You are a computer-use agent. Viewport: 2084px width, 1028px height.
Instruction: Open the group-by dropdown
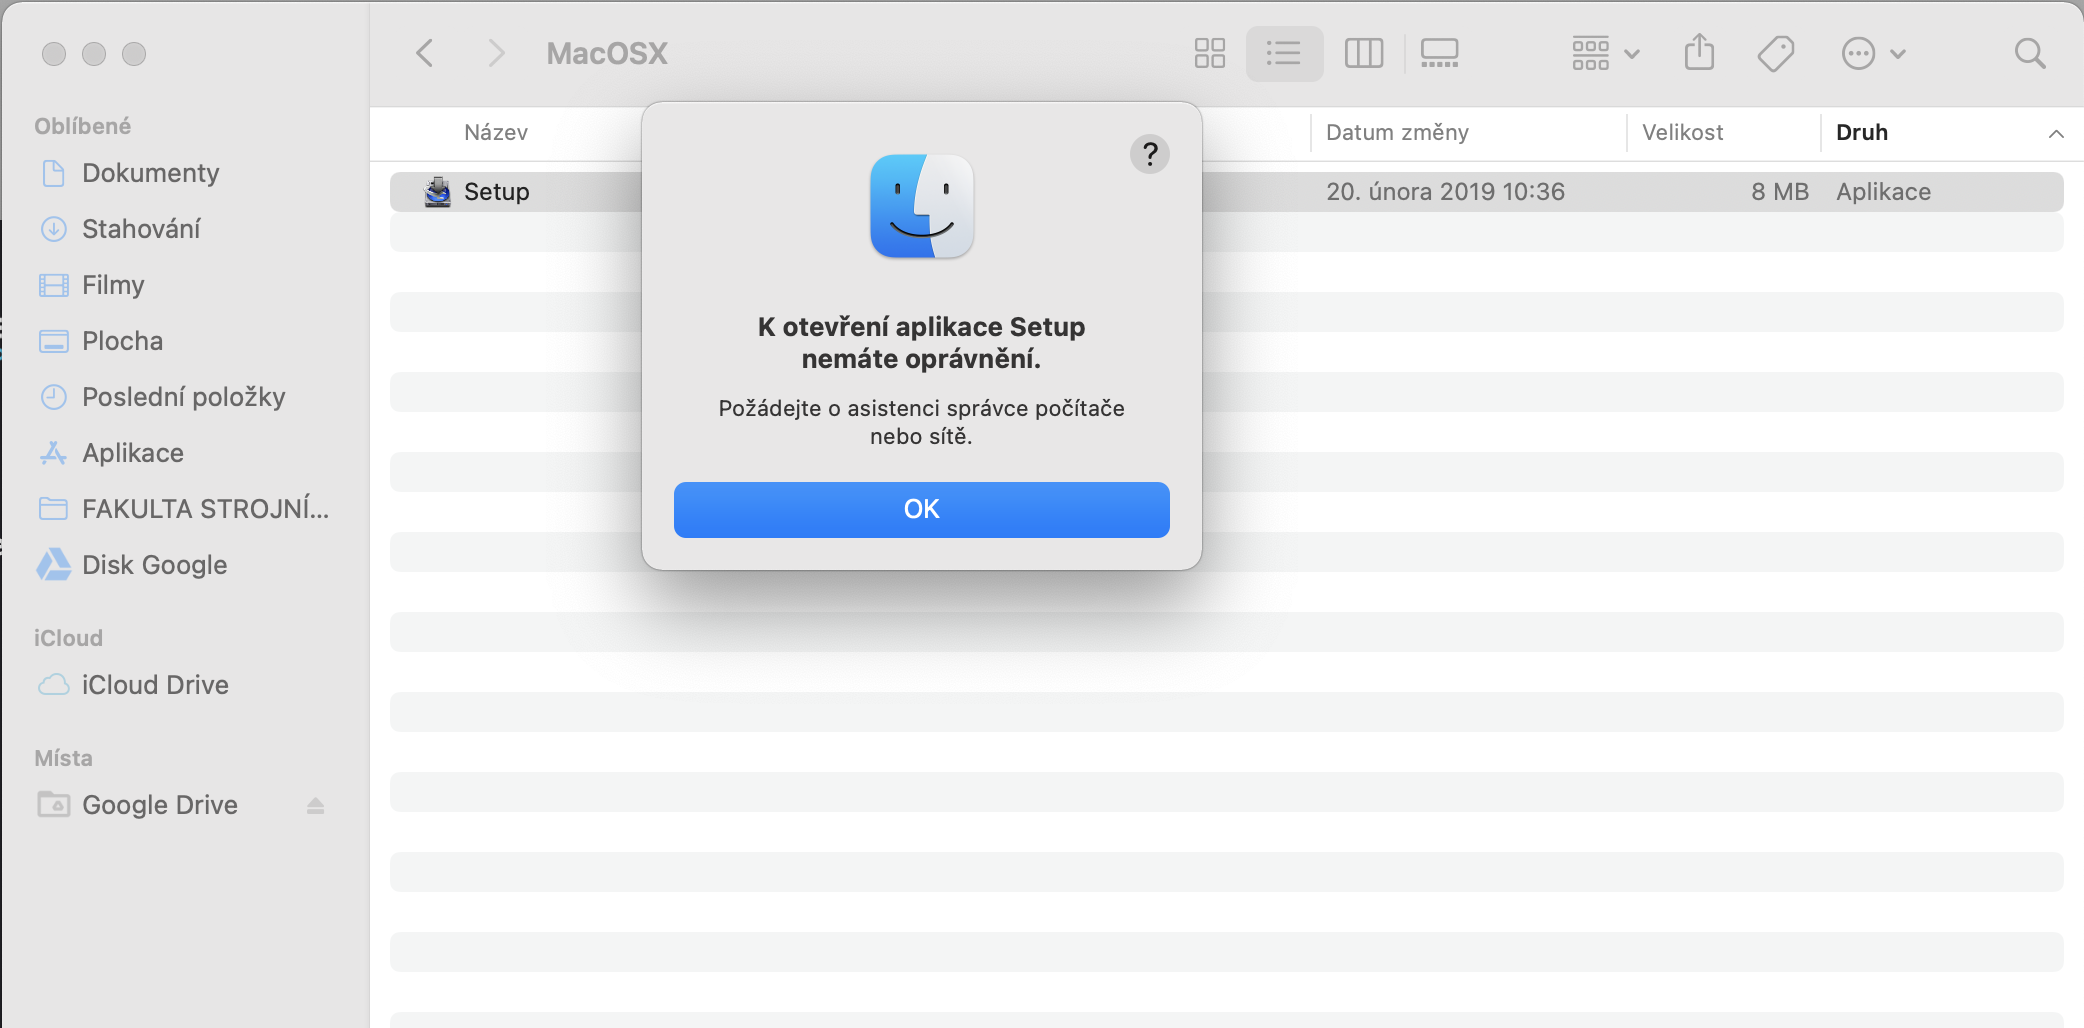tap(1604, 53)
